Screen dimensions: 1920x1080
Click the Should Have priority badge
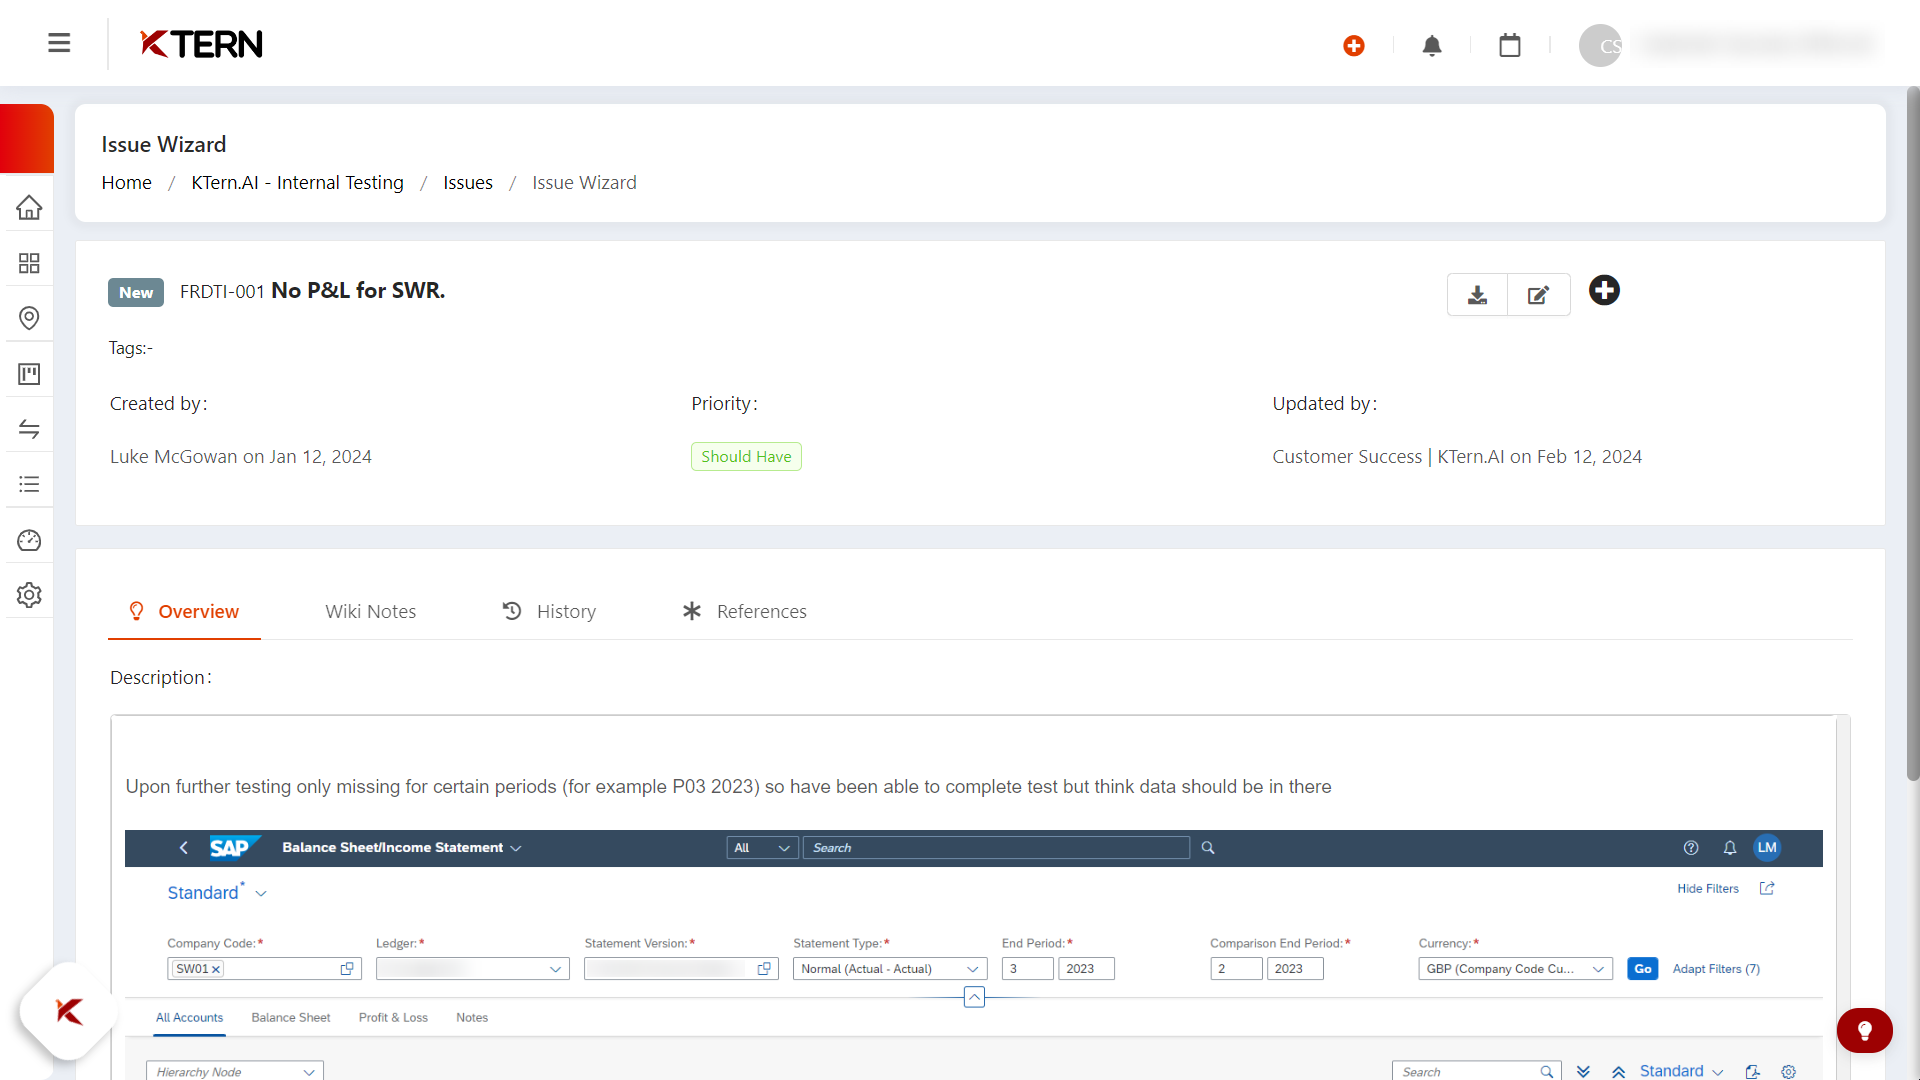tap(746, 456)
